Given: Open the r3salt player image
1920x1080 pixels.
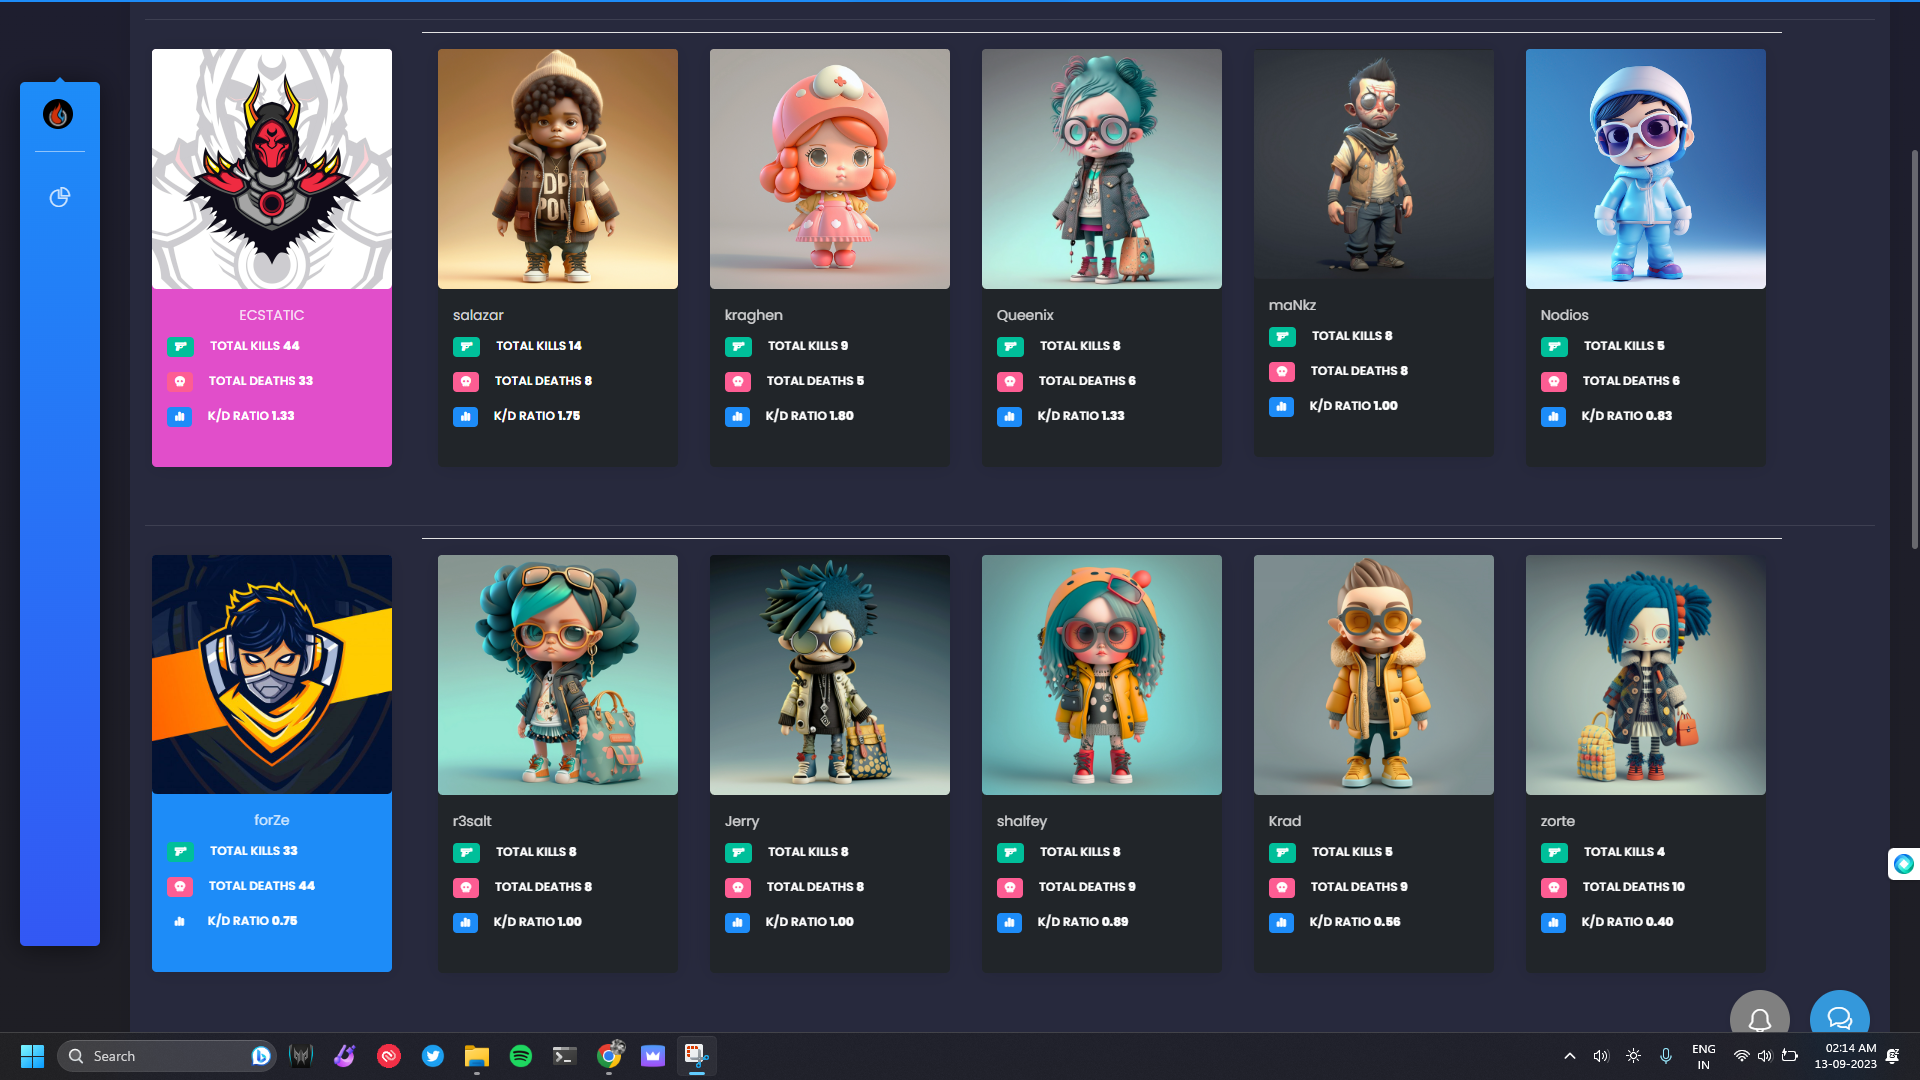Looking at the screenshot, I should pos(557,675).
